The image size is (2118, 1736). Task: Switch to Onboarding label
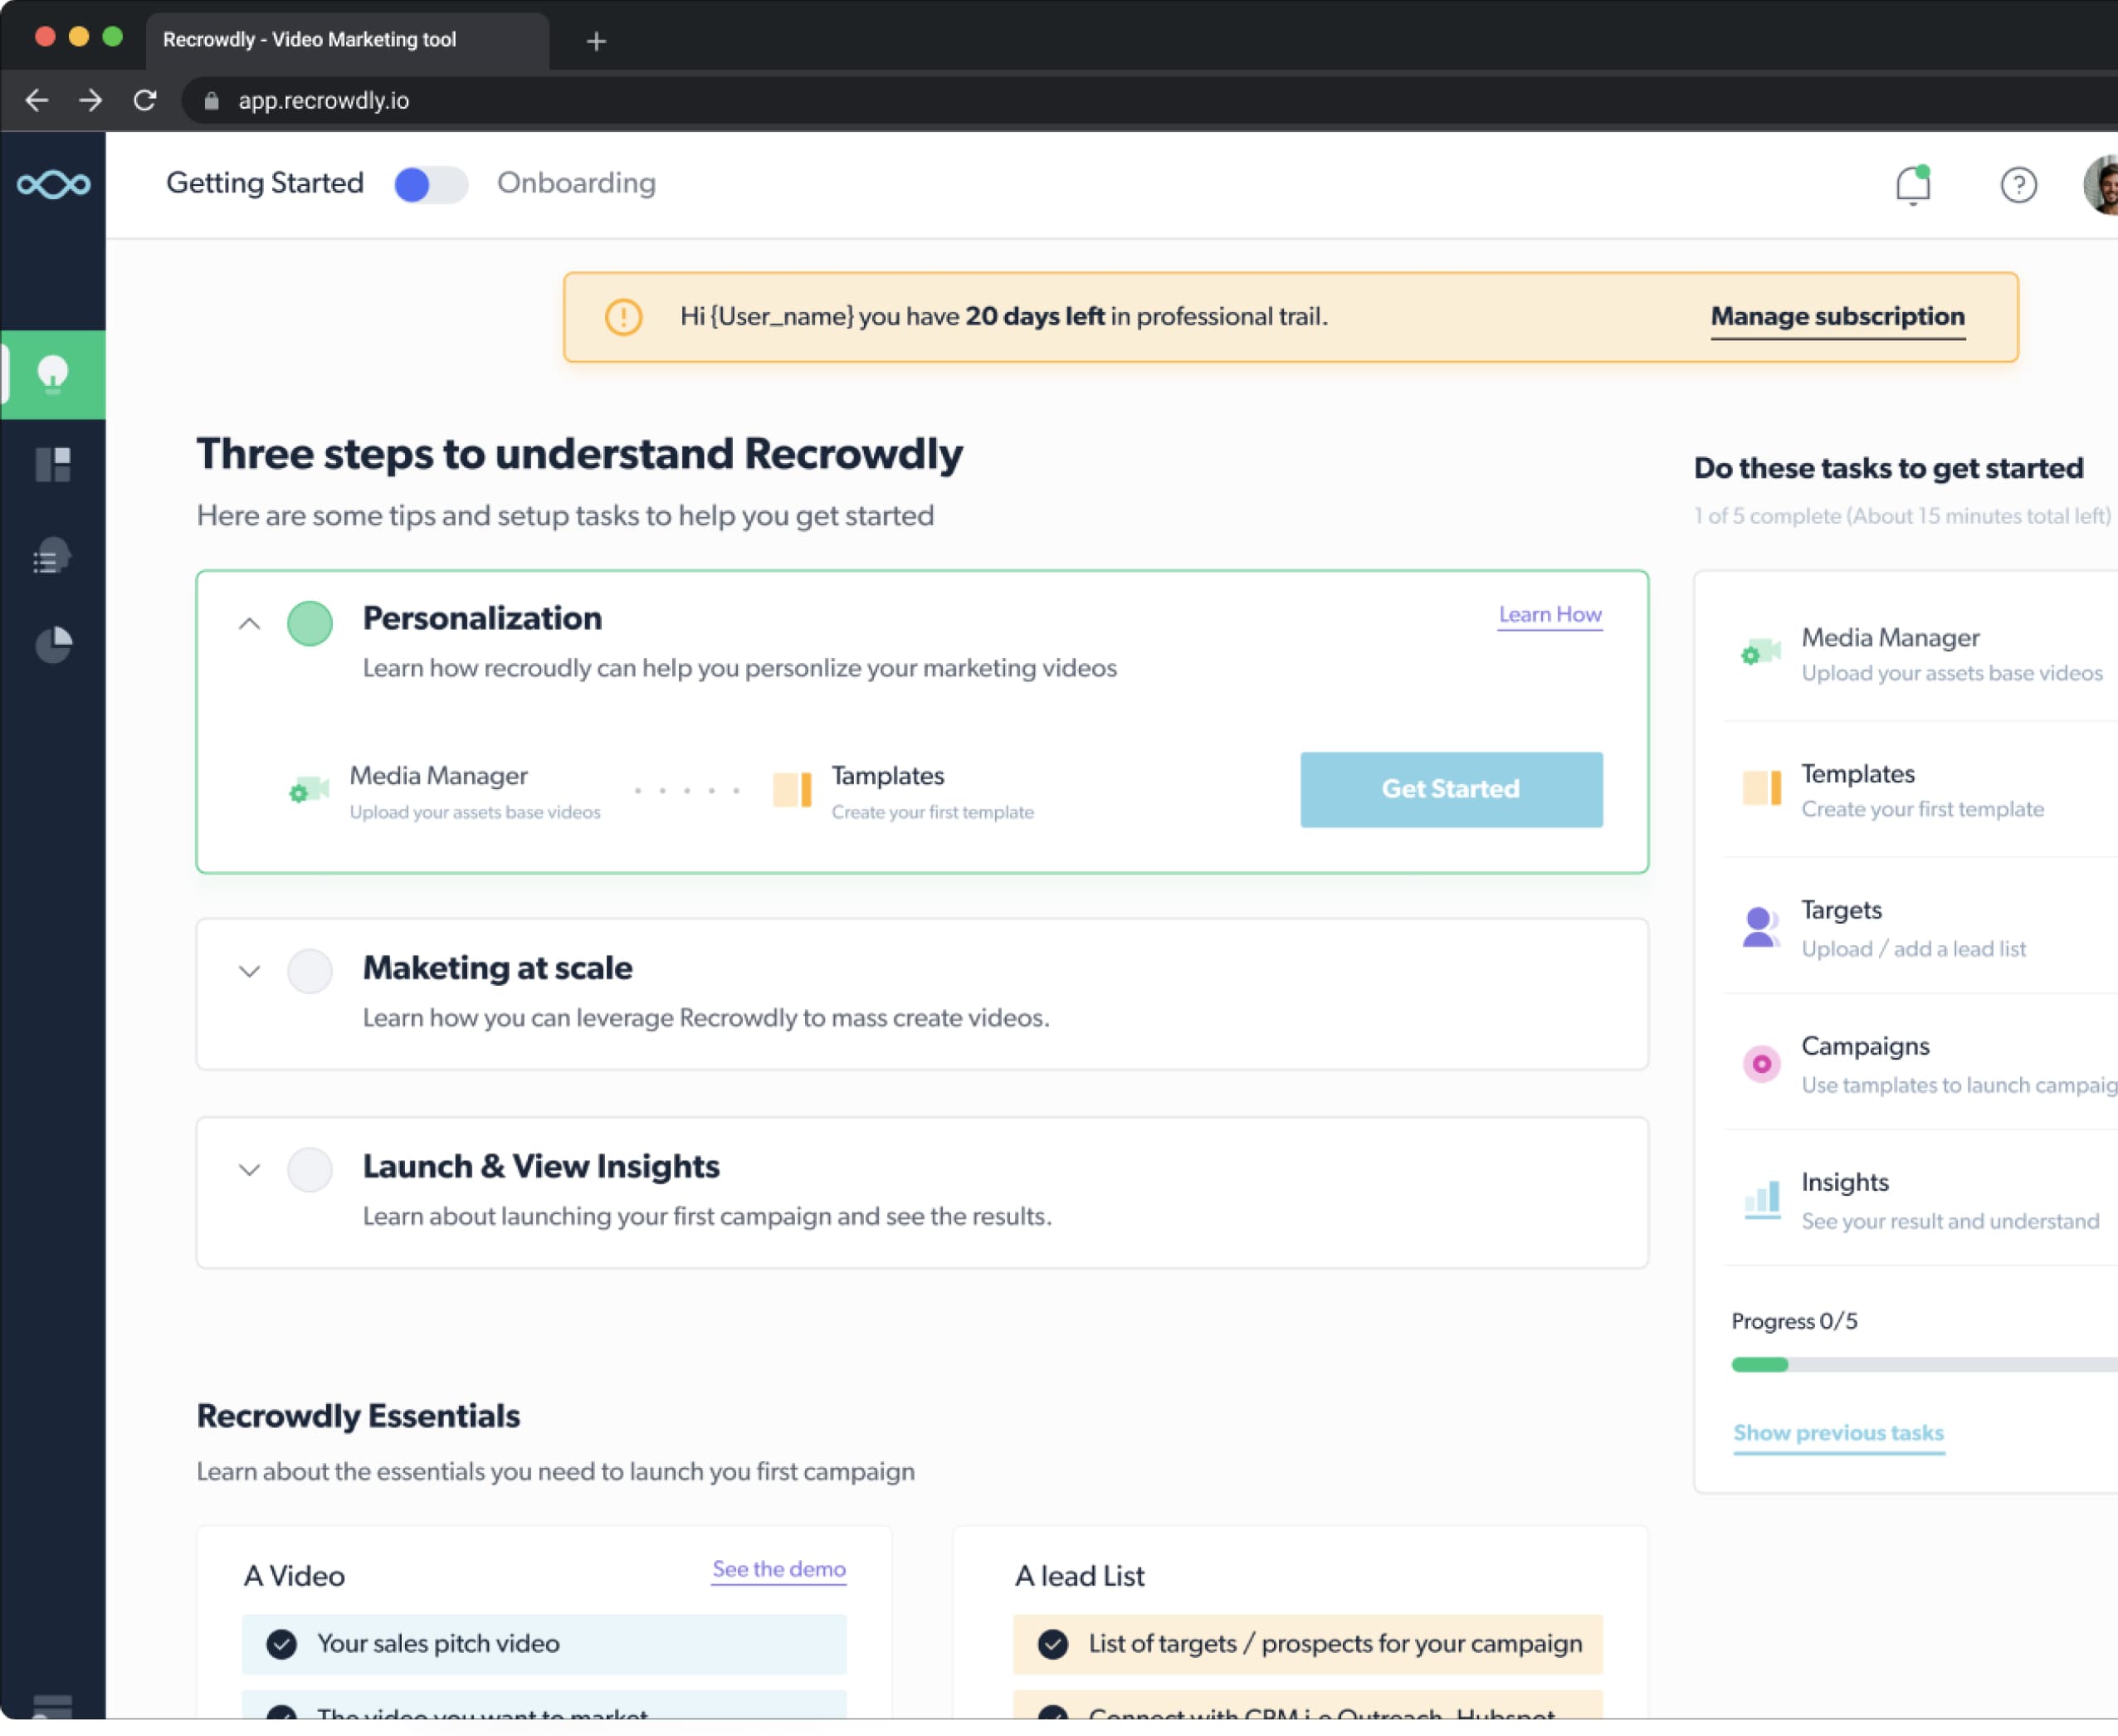point(576,183)
